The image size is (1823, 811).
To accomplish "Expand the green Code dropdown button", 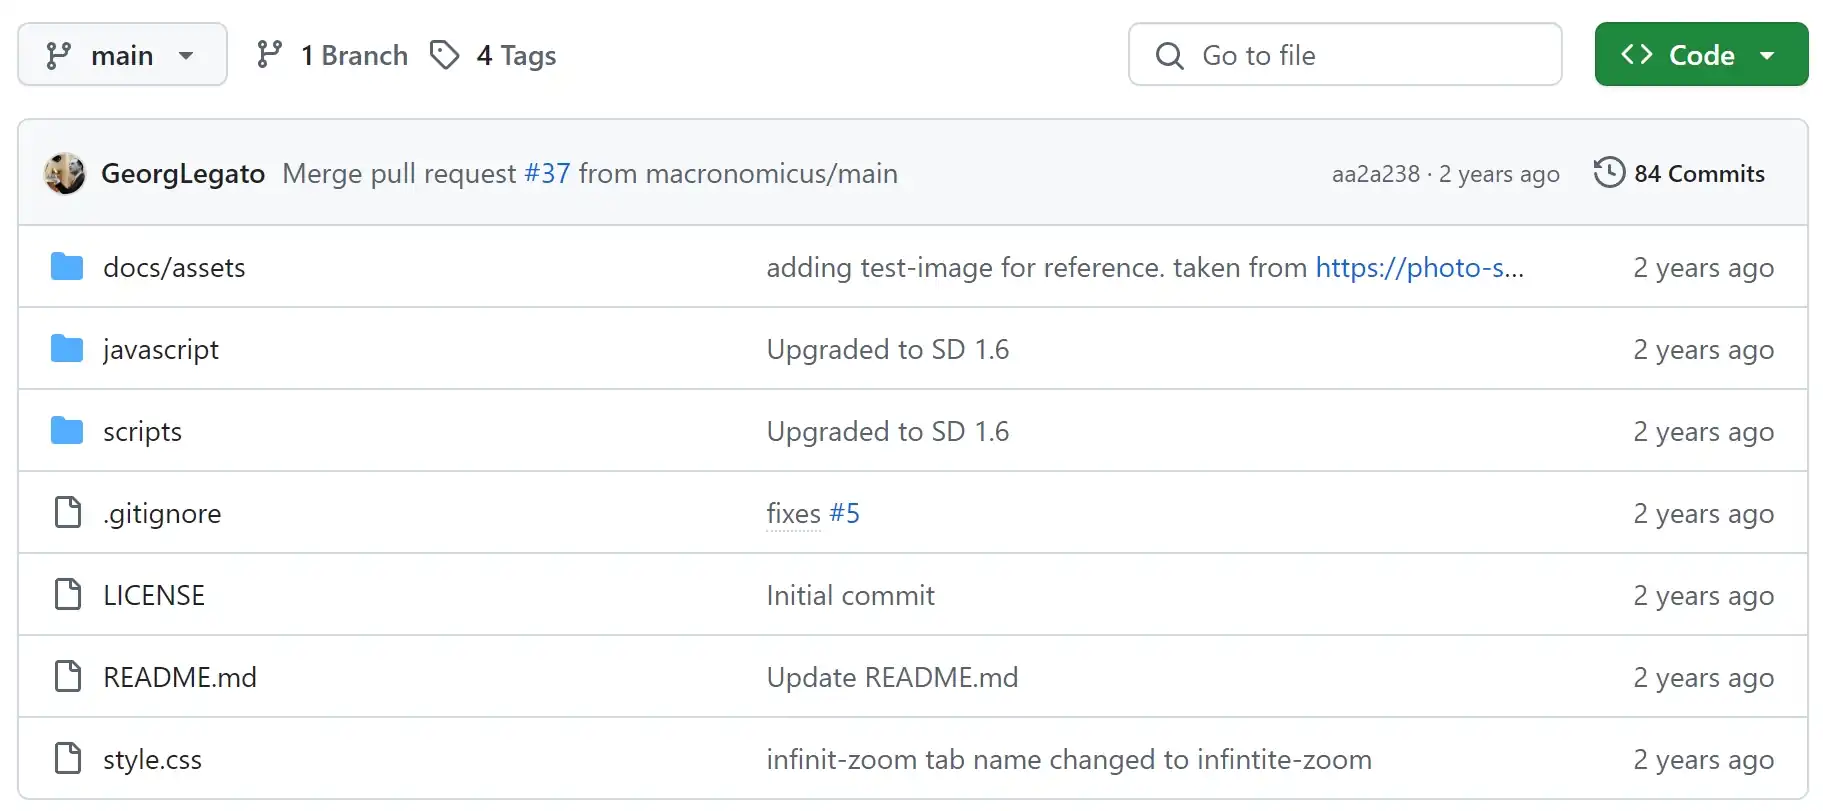I will click(x=1701, y=55).
